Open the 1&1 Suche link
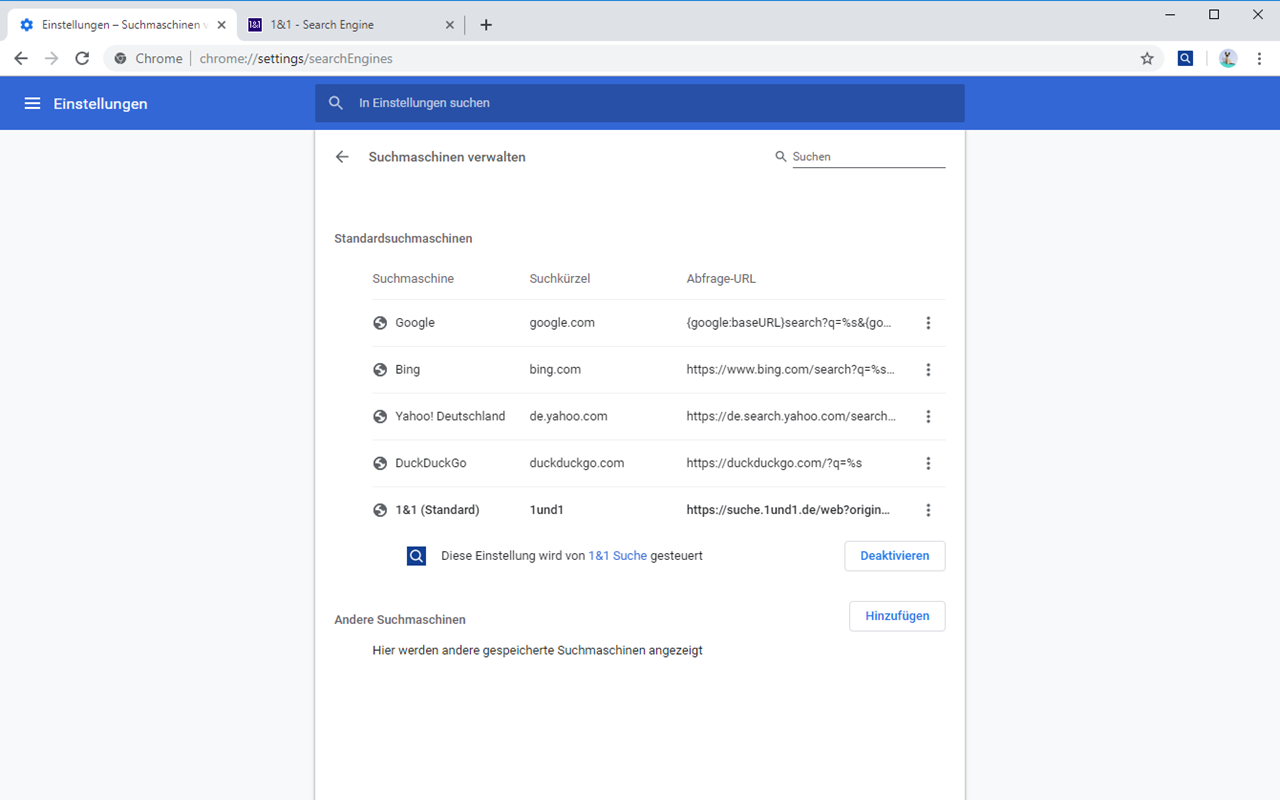The width and height of the screenshot is (1280, 800). 617,556
